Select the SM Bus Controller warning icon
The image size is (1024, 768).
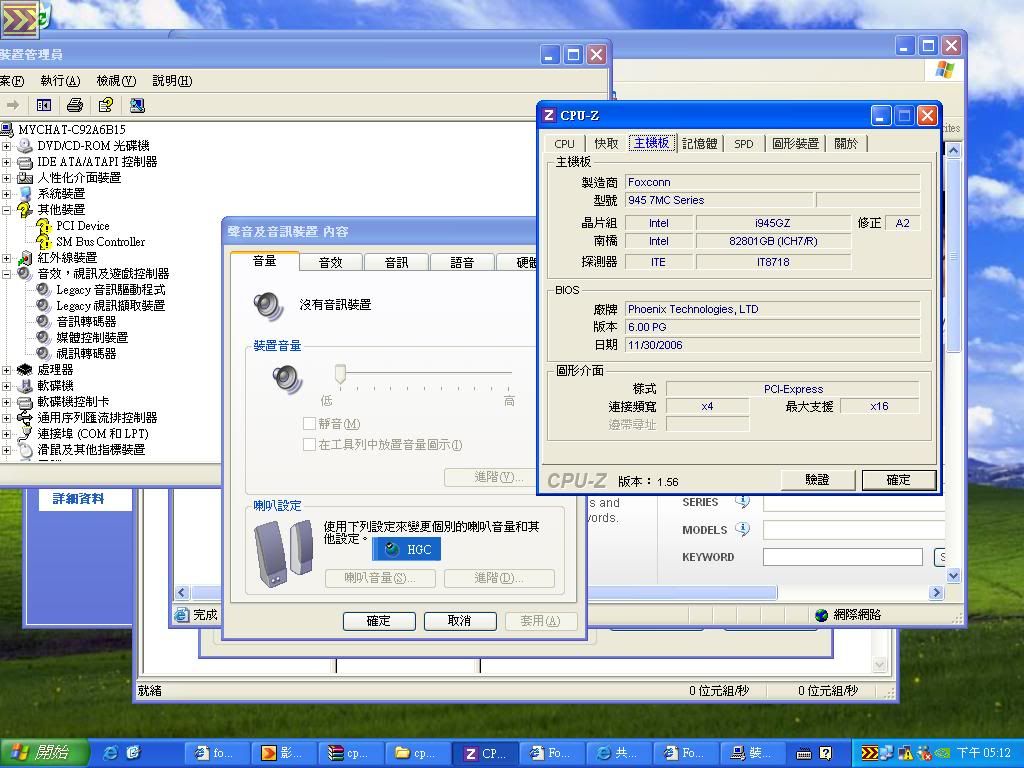click(44, 242)
